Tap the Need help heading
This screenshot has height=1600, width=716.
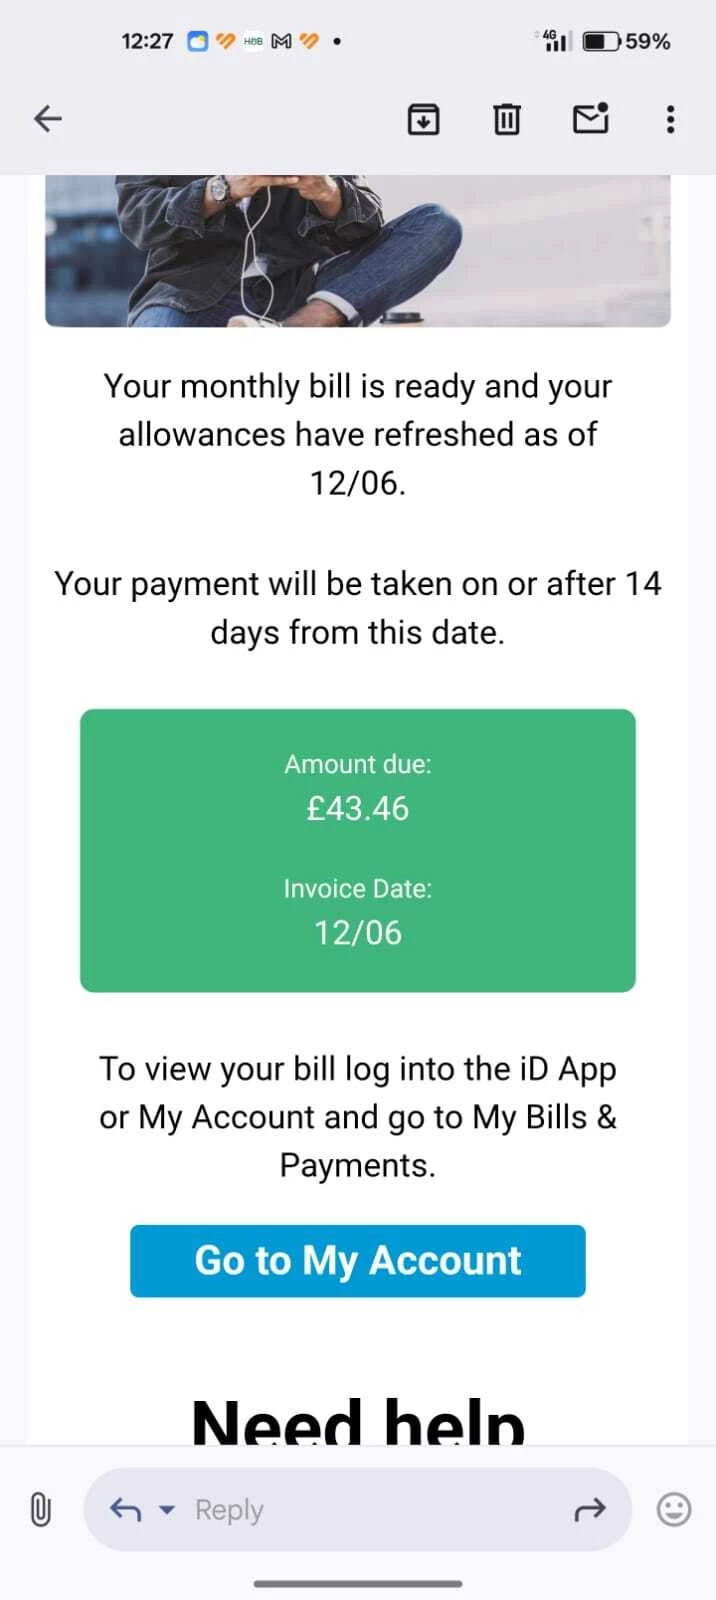click(x=358, y=1420)
